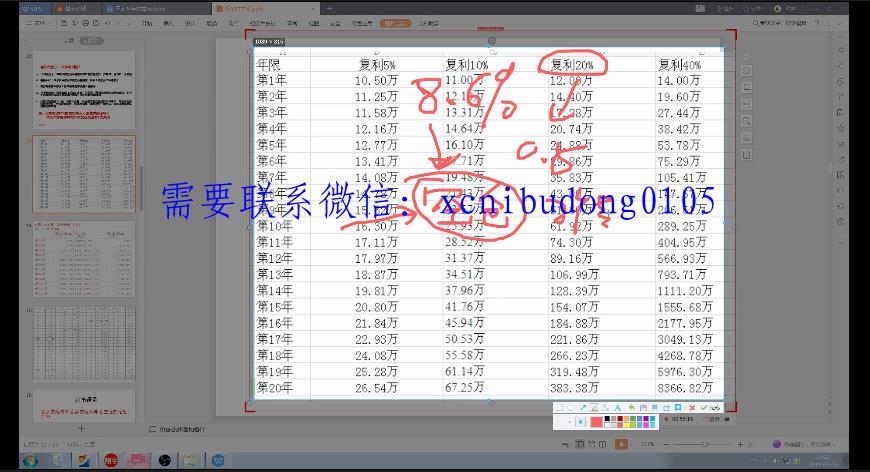The image size is (870, 472).
Task: Click the zoom in plus button
Action: click(x=741, y=444)
